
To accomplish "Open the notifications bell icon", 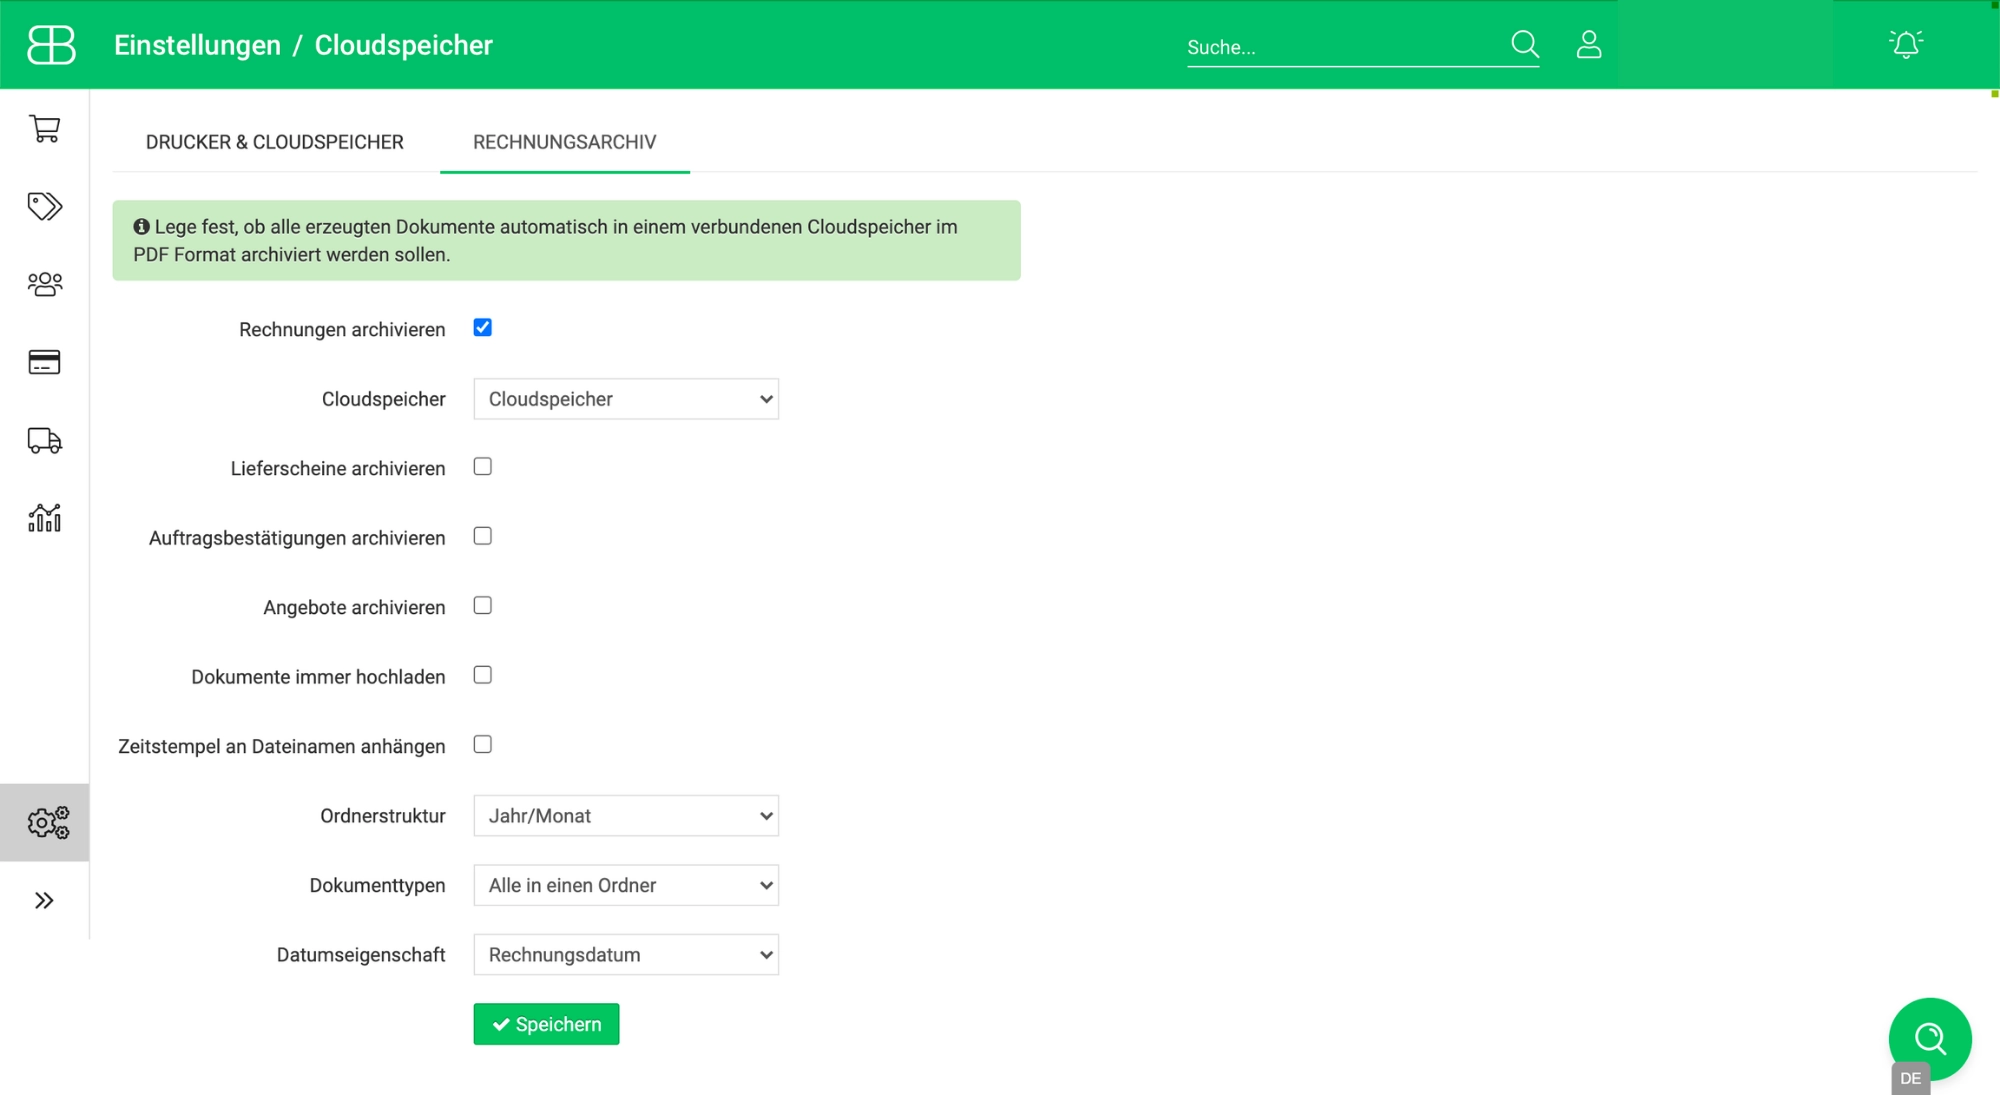I will 1906,44.
